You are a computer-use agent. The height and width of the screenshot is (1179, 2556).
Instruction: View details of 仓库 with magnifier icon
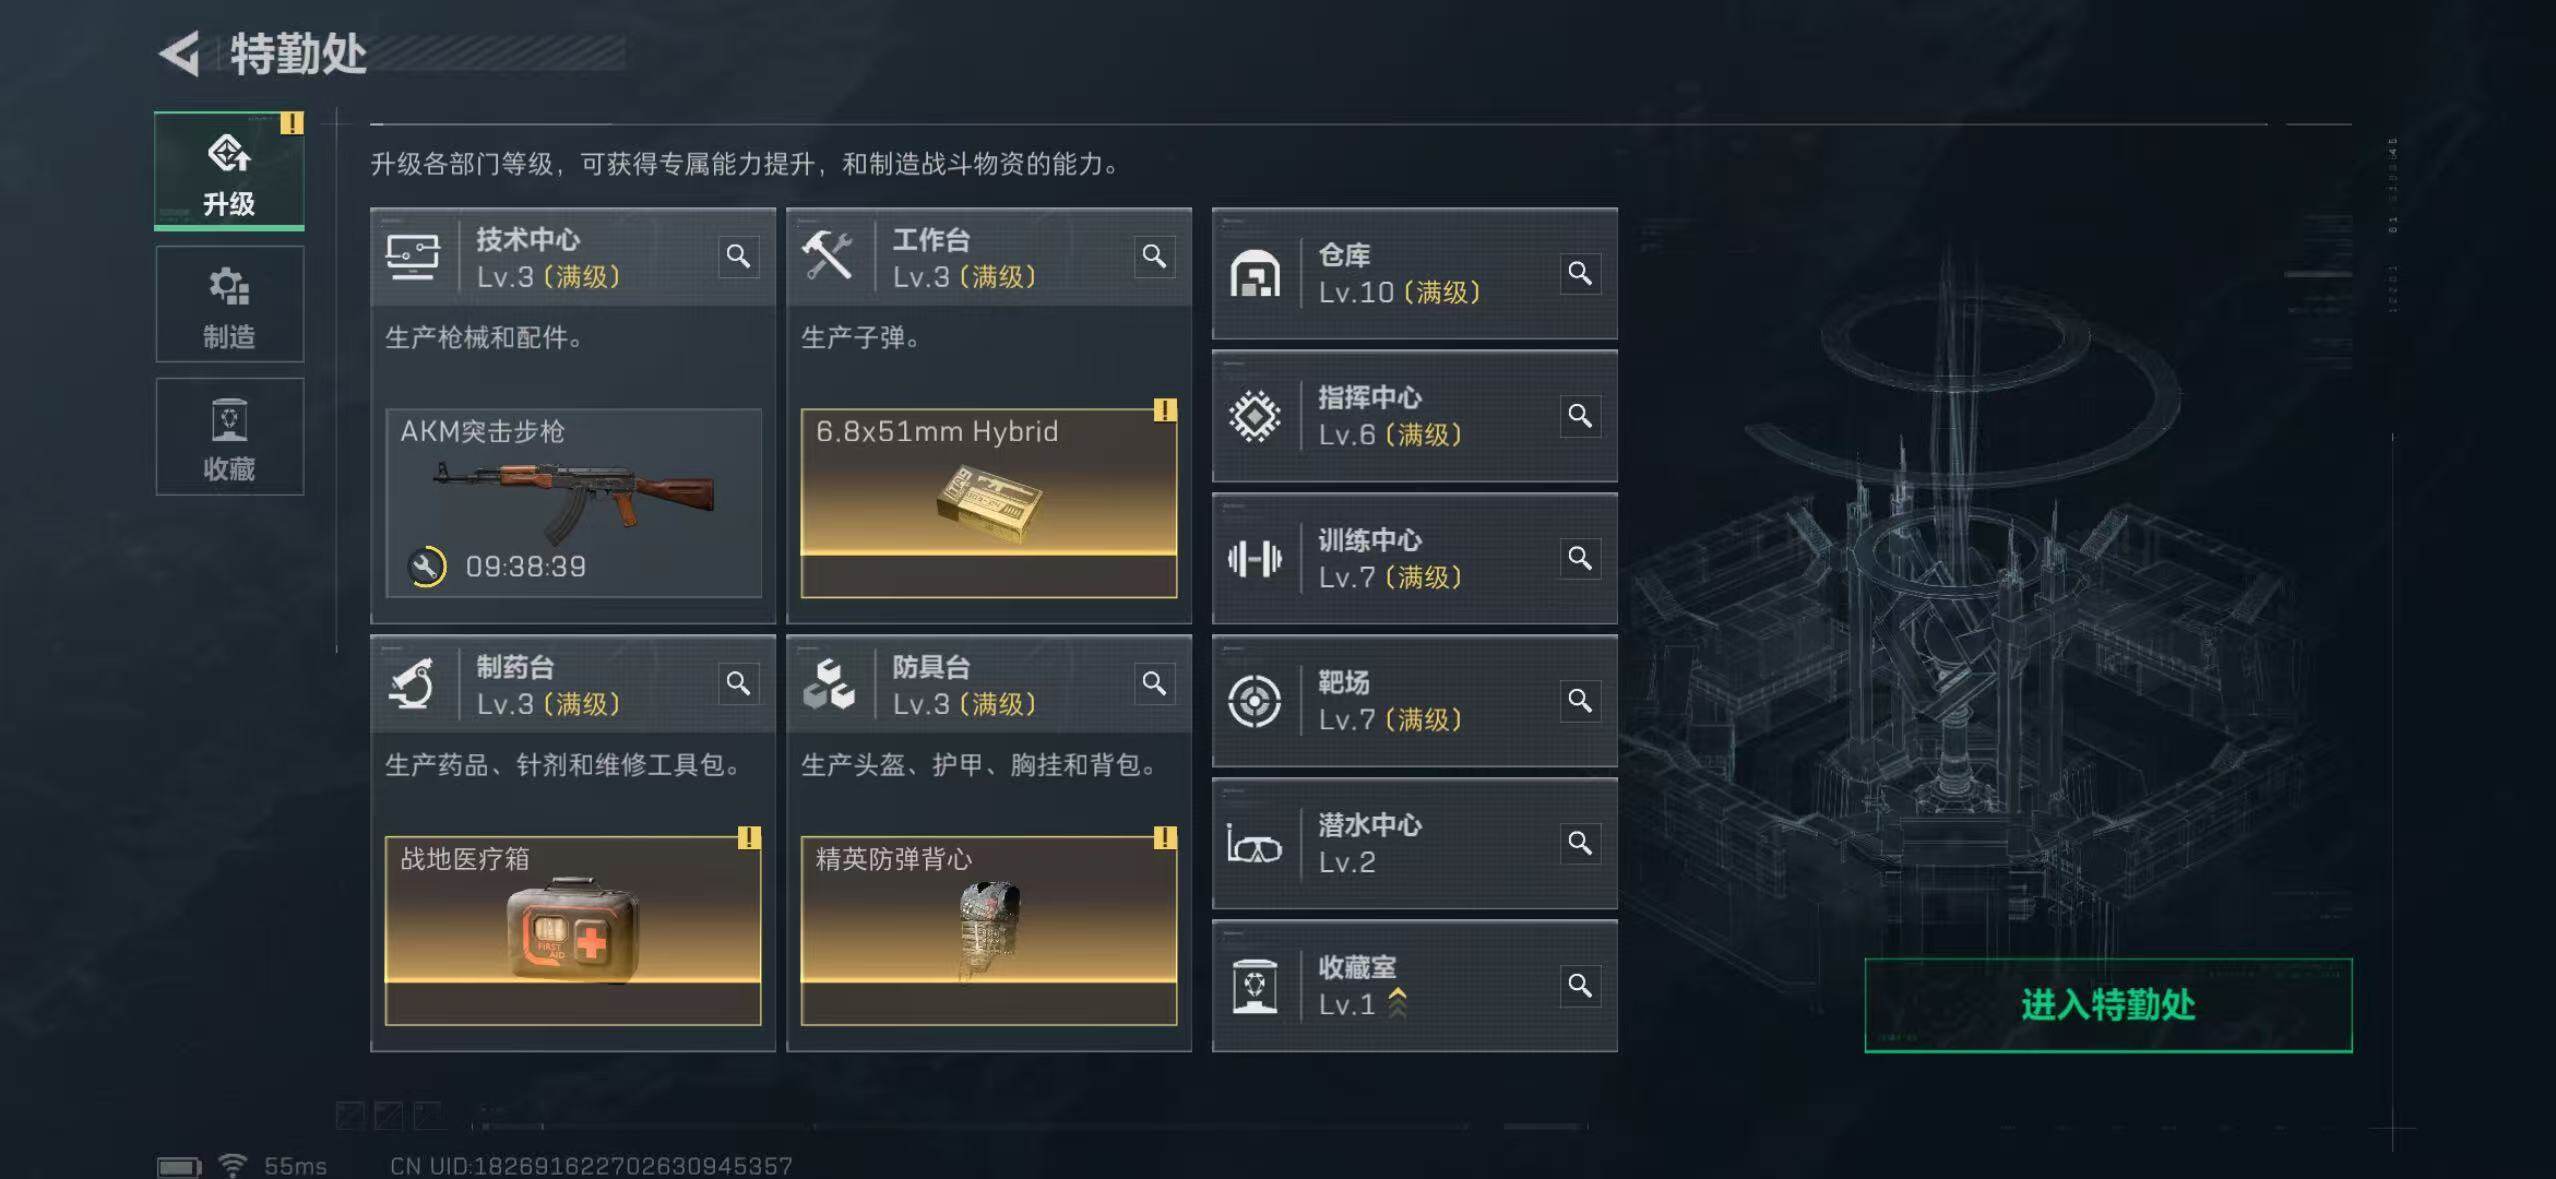tap(1580, 273)
